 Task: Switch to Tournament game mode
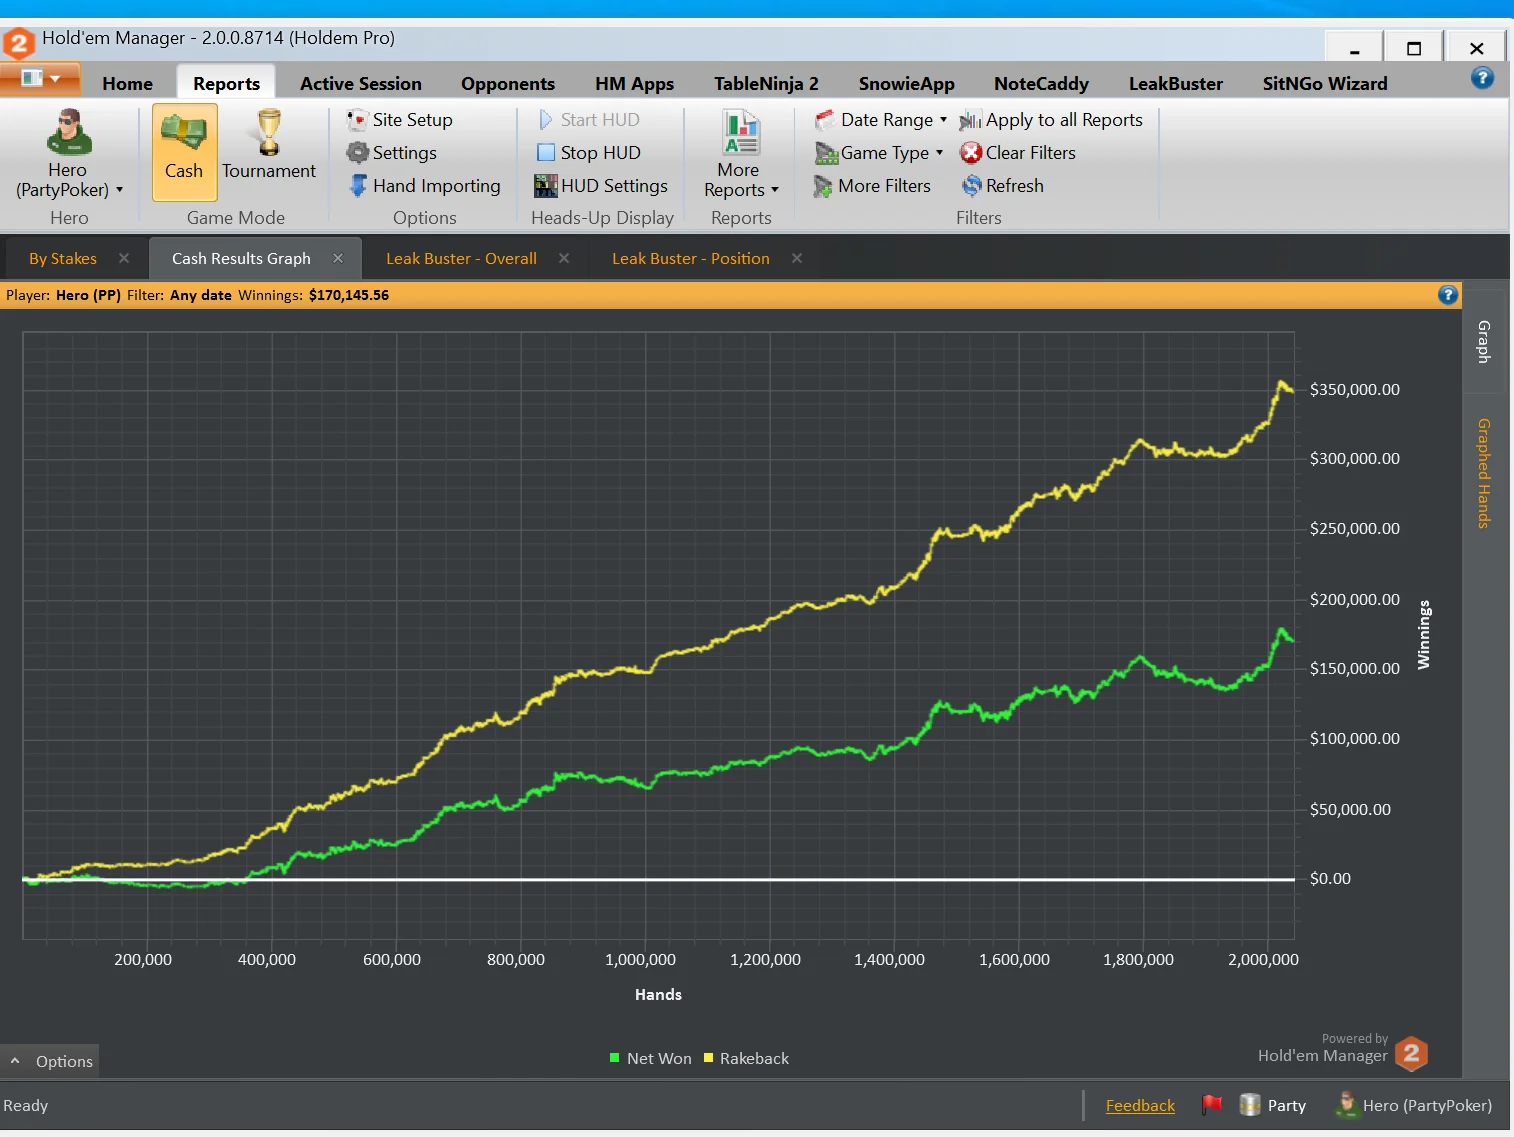268,148
